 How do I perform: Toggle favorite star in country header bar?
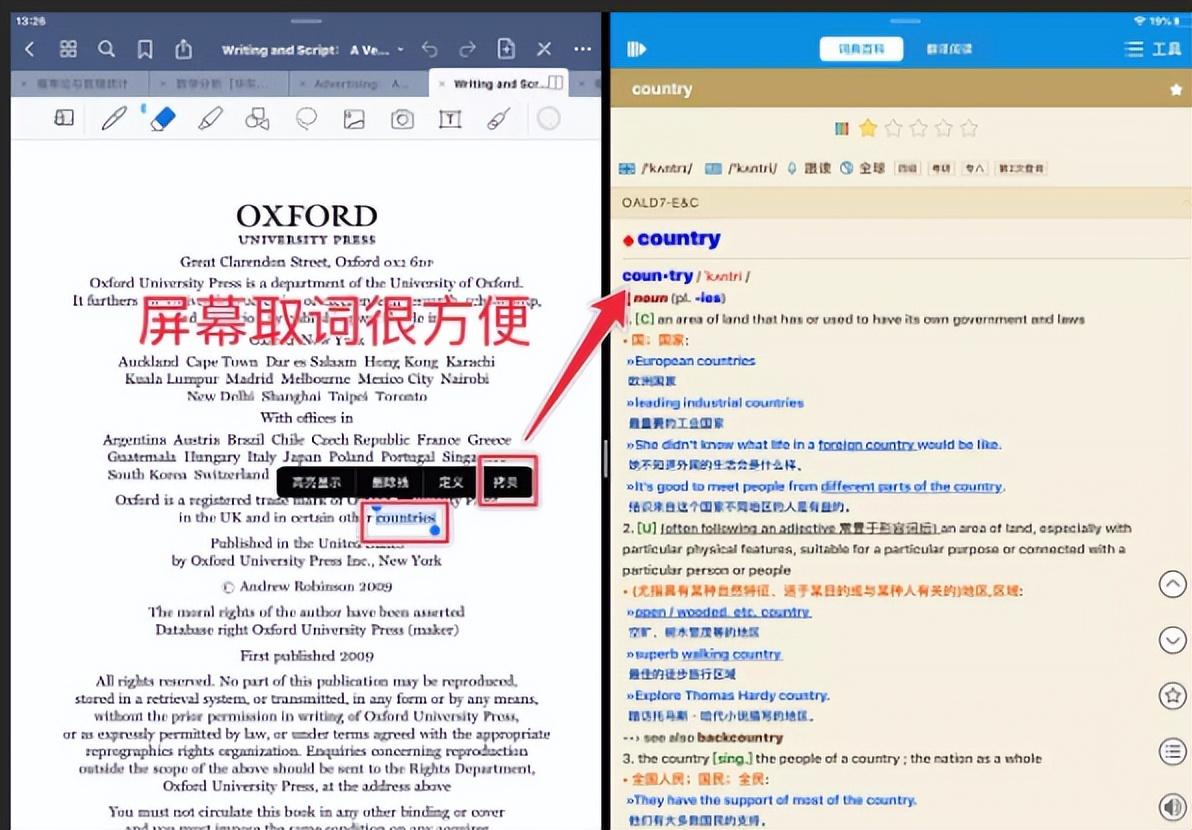coord(1176,90)
